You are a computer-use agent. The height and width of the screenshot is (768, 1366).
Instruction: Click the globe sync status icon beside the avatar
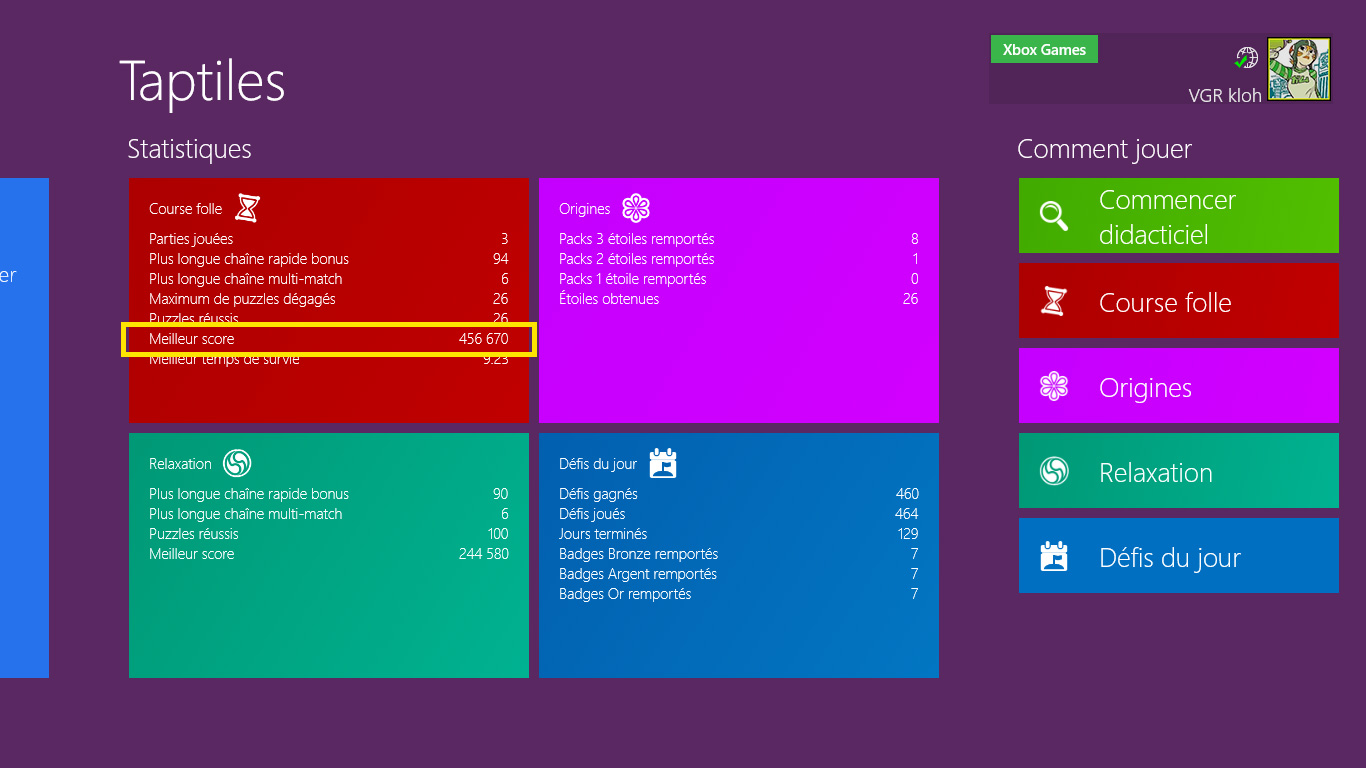click(1245, 58)
